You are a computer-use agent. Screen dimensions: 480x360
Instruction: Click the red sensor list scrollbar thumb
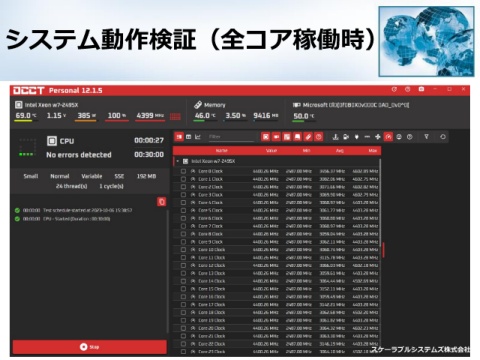(x=383, y=250)
